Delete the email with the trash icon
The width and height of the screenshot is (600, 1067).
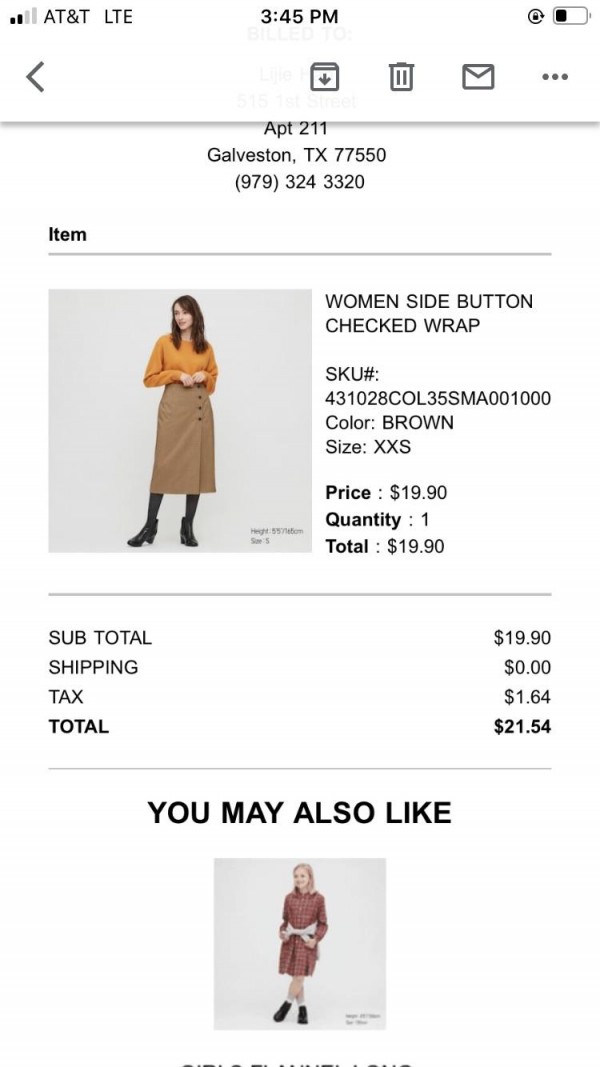tap(401, 76)
